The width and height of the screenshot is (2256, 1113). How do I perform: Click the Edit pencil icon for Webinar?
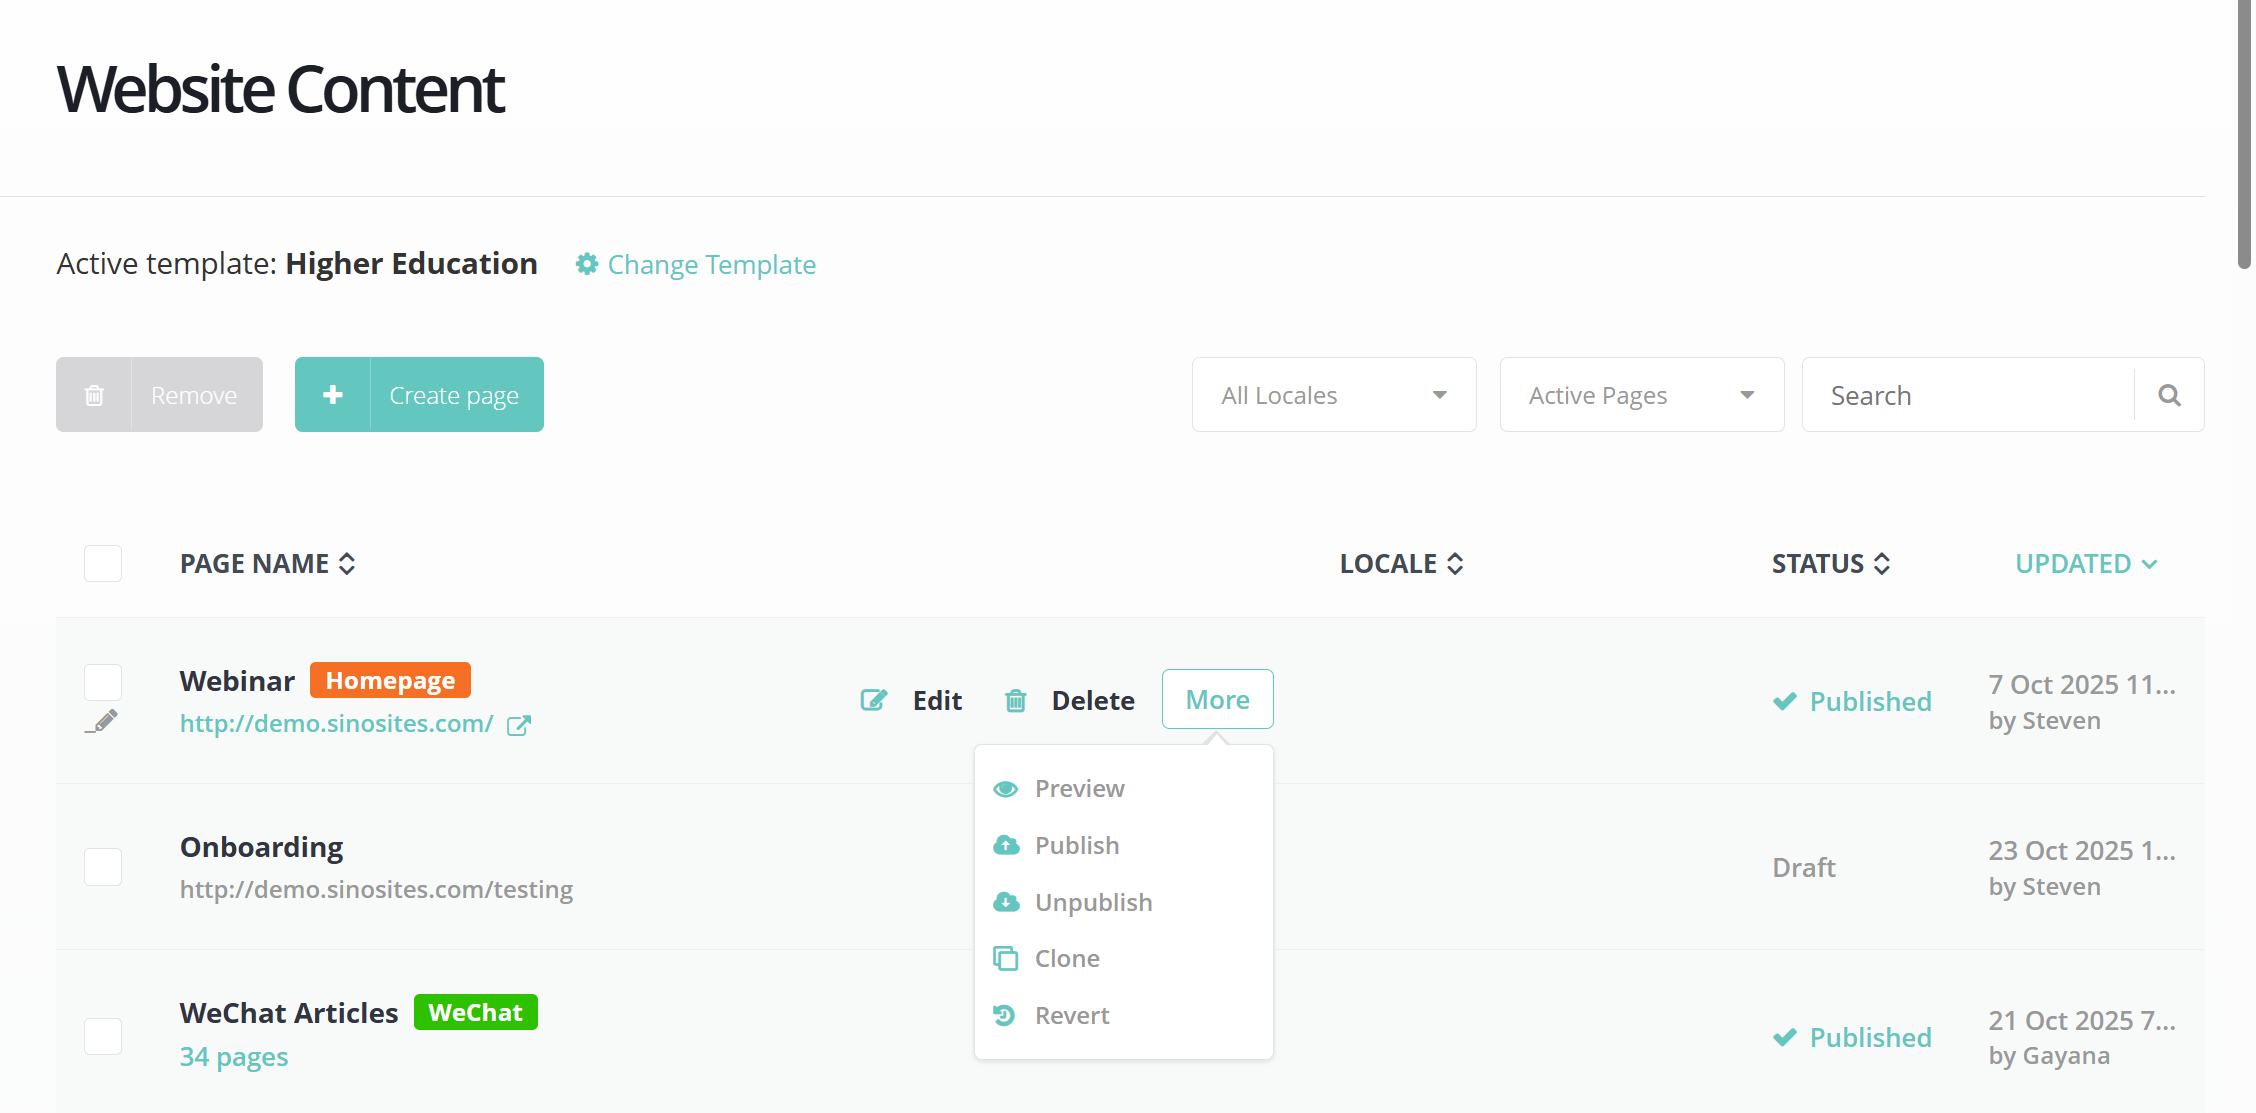tap(874, 700)
